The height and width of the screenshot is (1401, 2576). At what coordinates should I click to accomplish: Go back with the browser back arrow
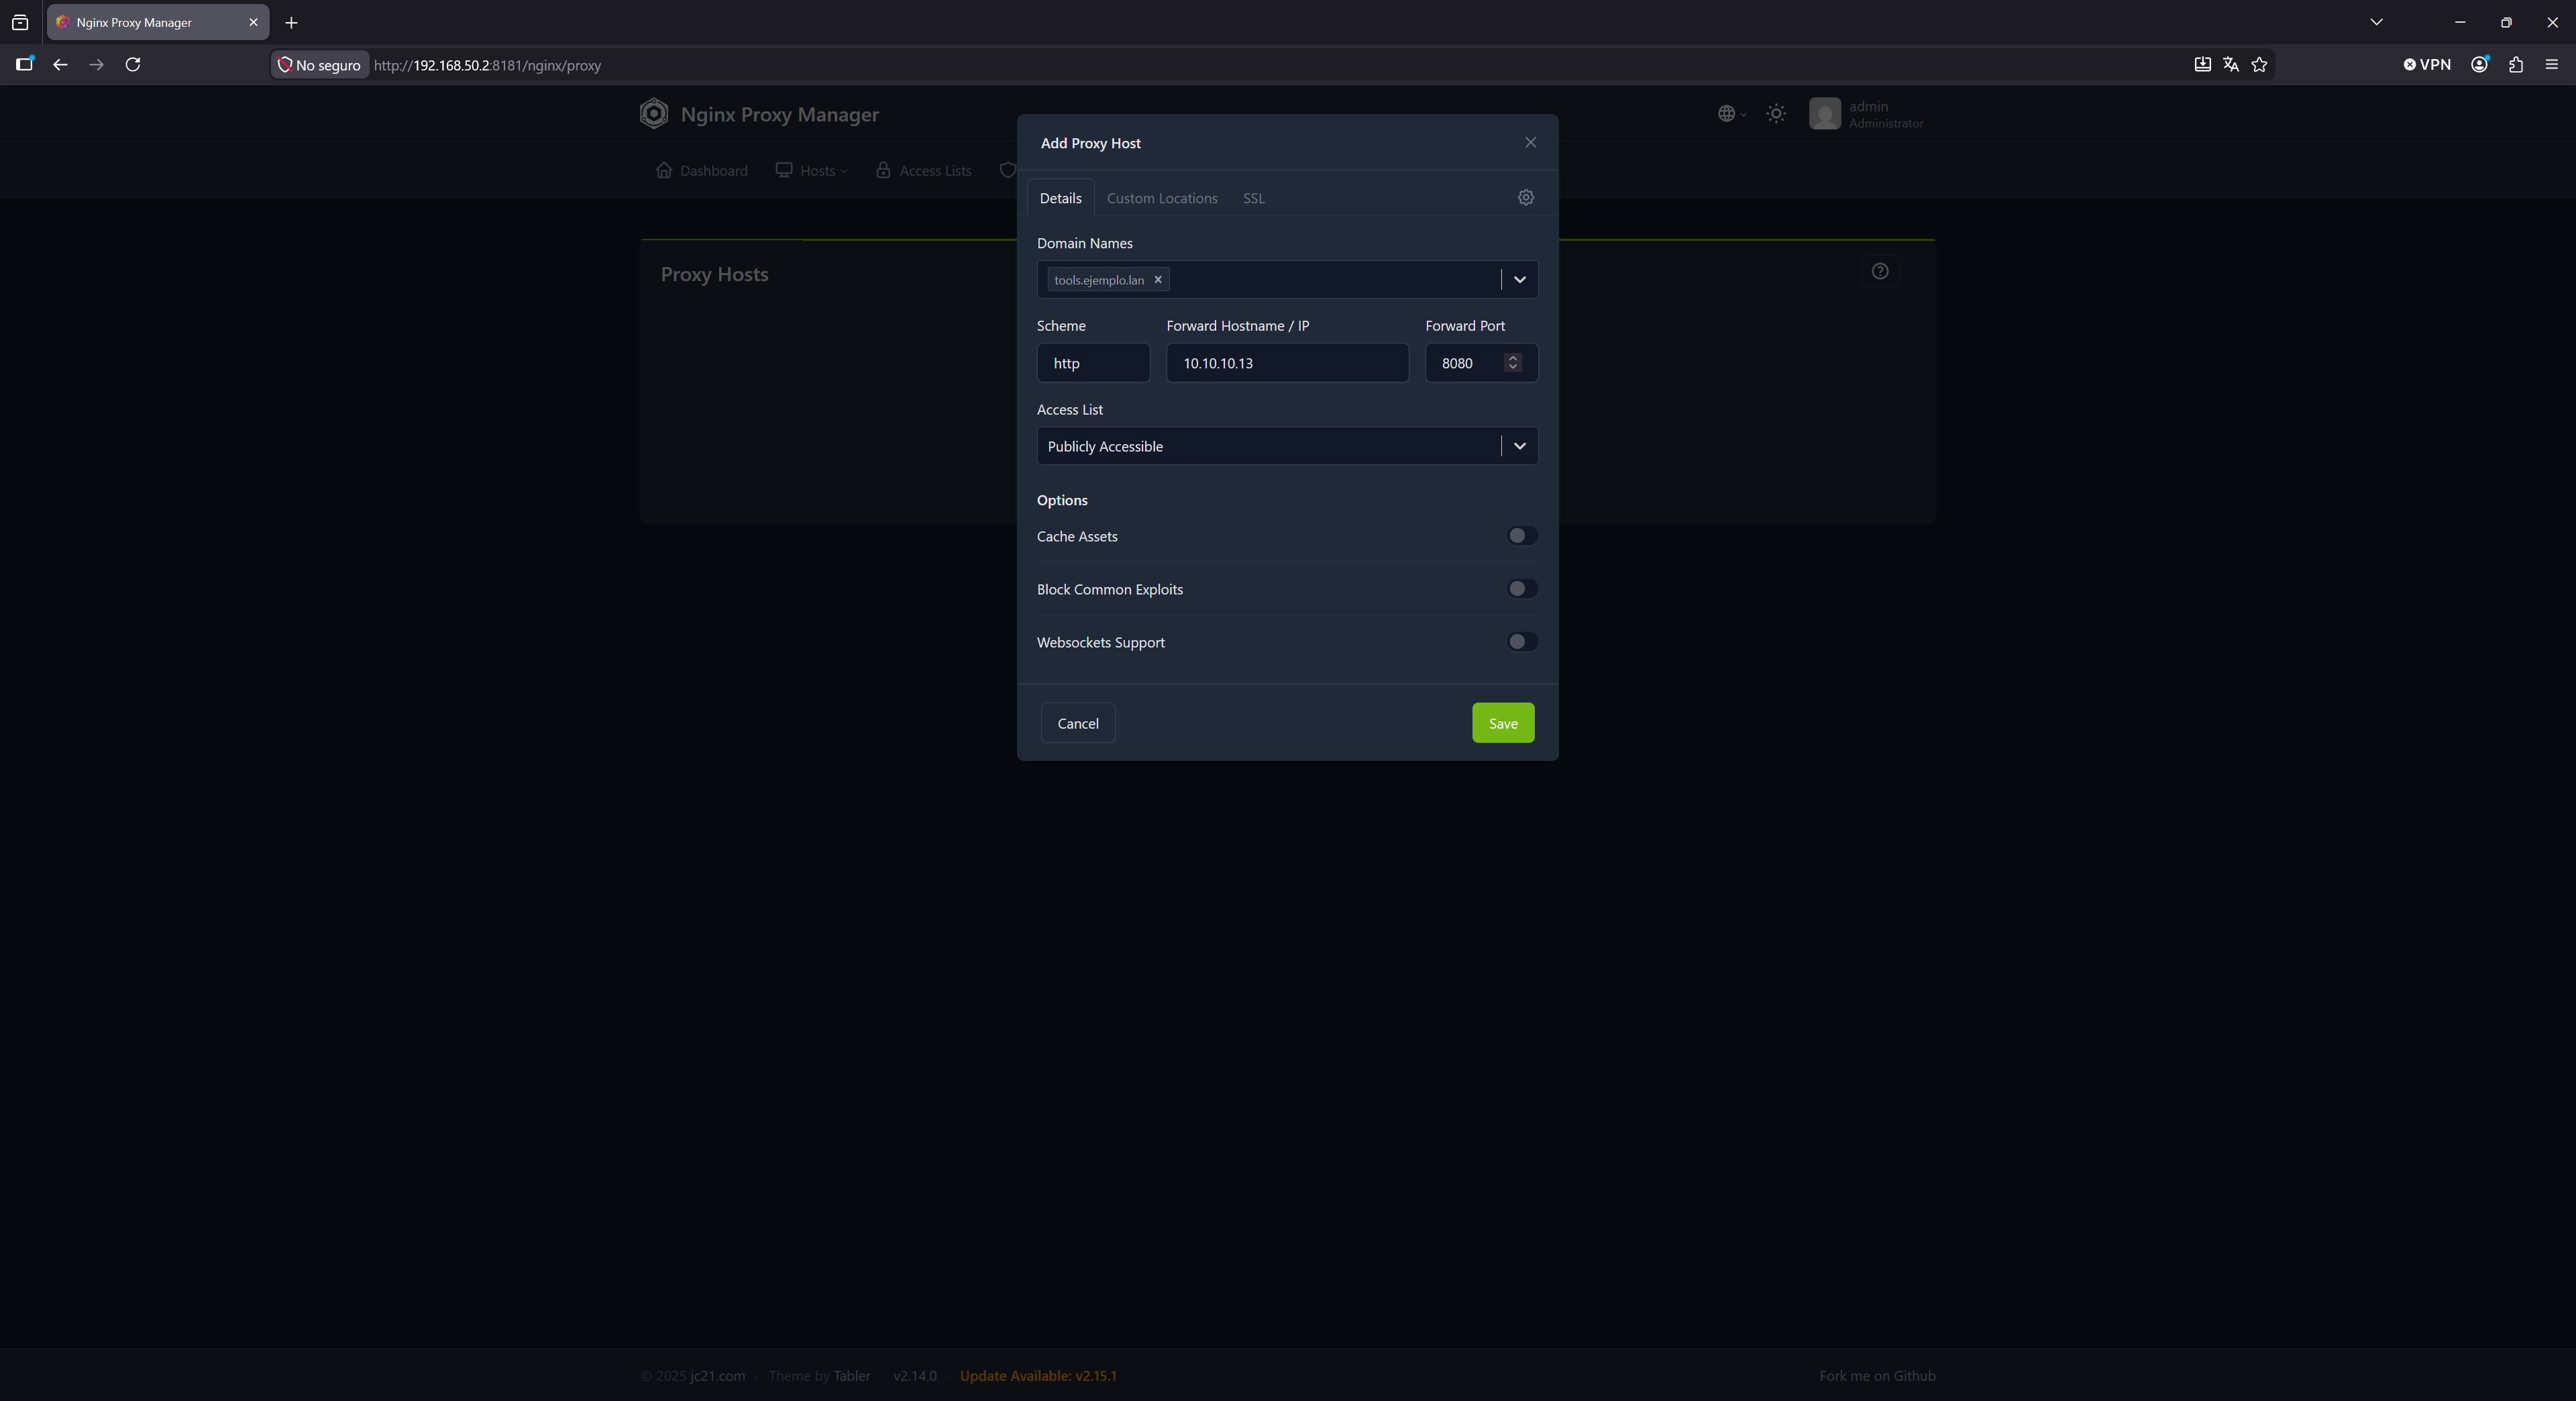pos(60,65)
